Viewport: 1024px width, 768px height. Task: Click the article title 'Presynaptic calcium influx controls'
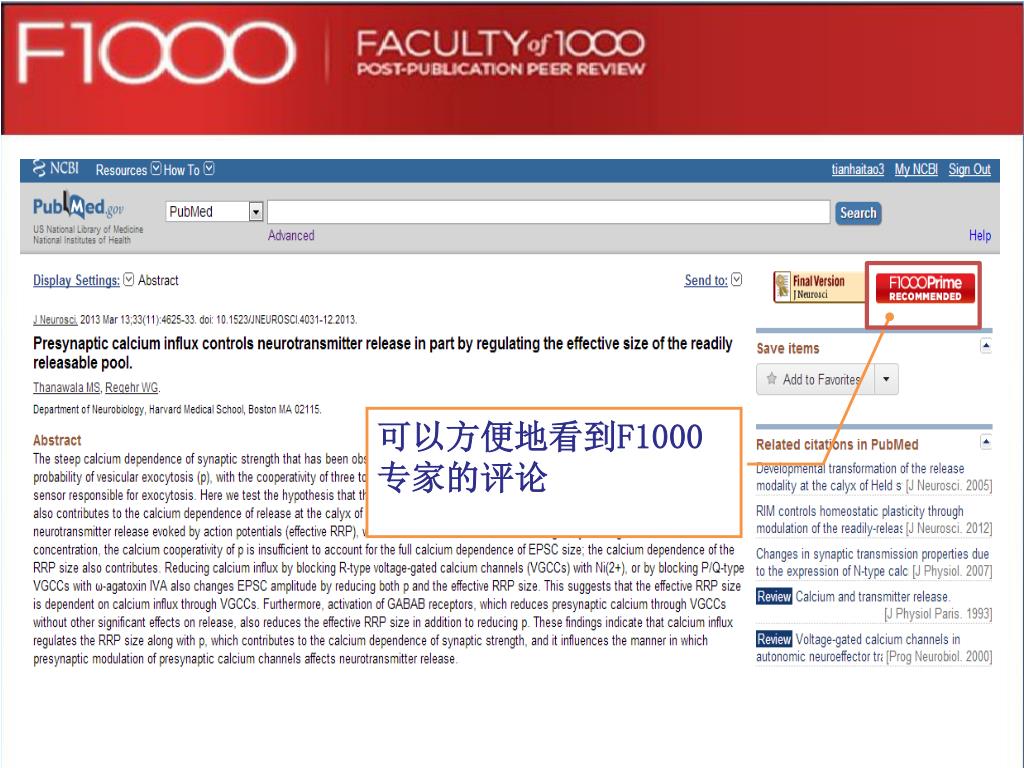(x=383, y=353)
